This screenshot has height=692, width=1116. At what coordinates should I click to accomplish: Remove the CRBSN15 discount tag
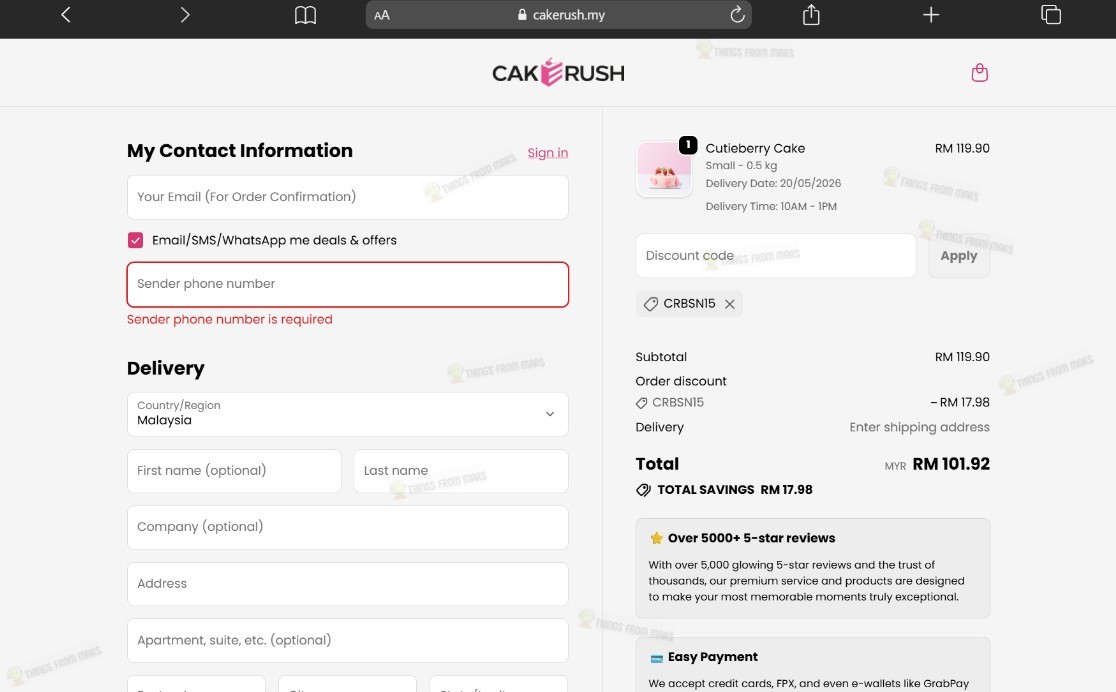point(730,304)
